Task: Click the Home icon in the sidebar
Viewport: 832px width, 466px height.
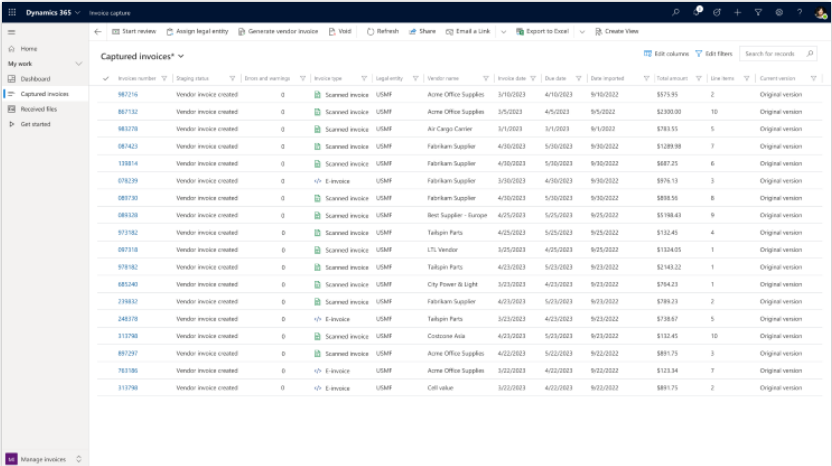Action: point(12,49)
